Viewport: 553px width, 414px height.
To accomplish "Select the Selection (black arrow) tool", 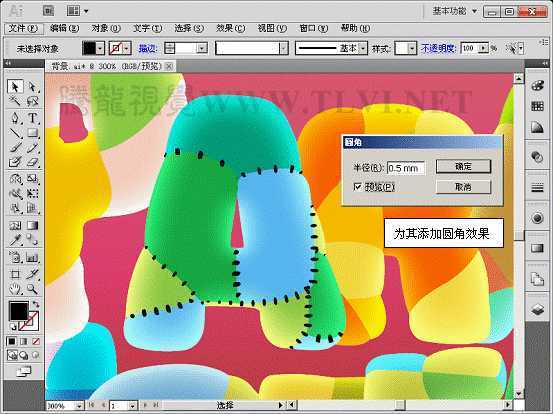I will pyautogui.click(x=15, y=87).
